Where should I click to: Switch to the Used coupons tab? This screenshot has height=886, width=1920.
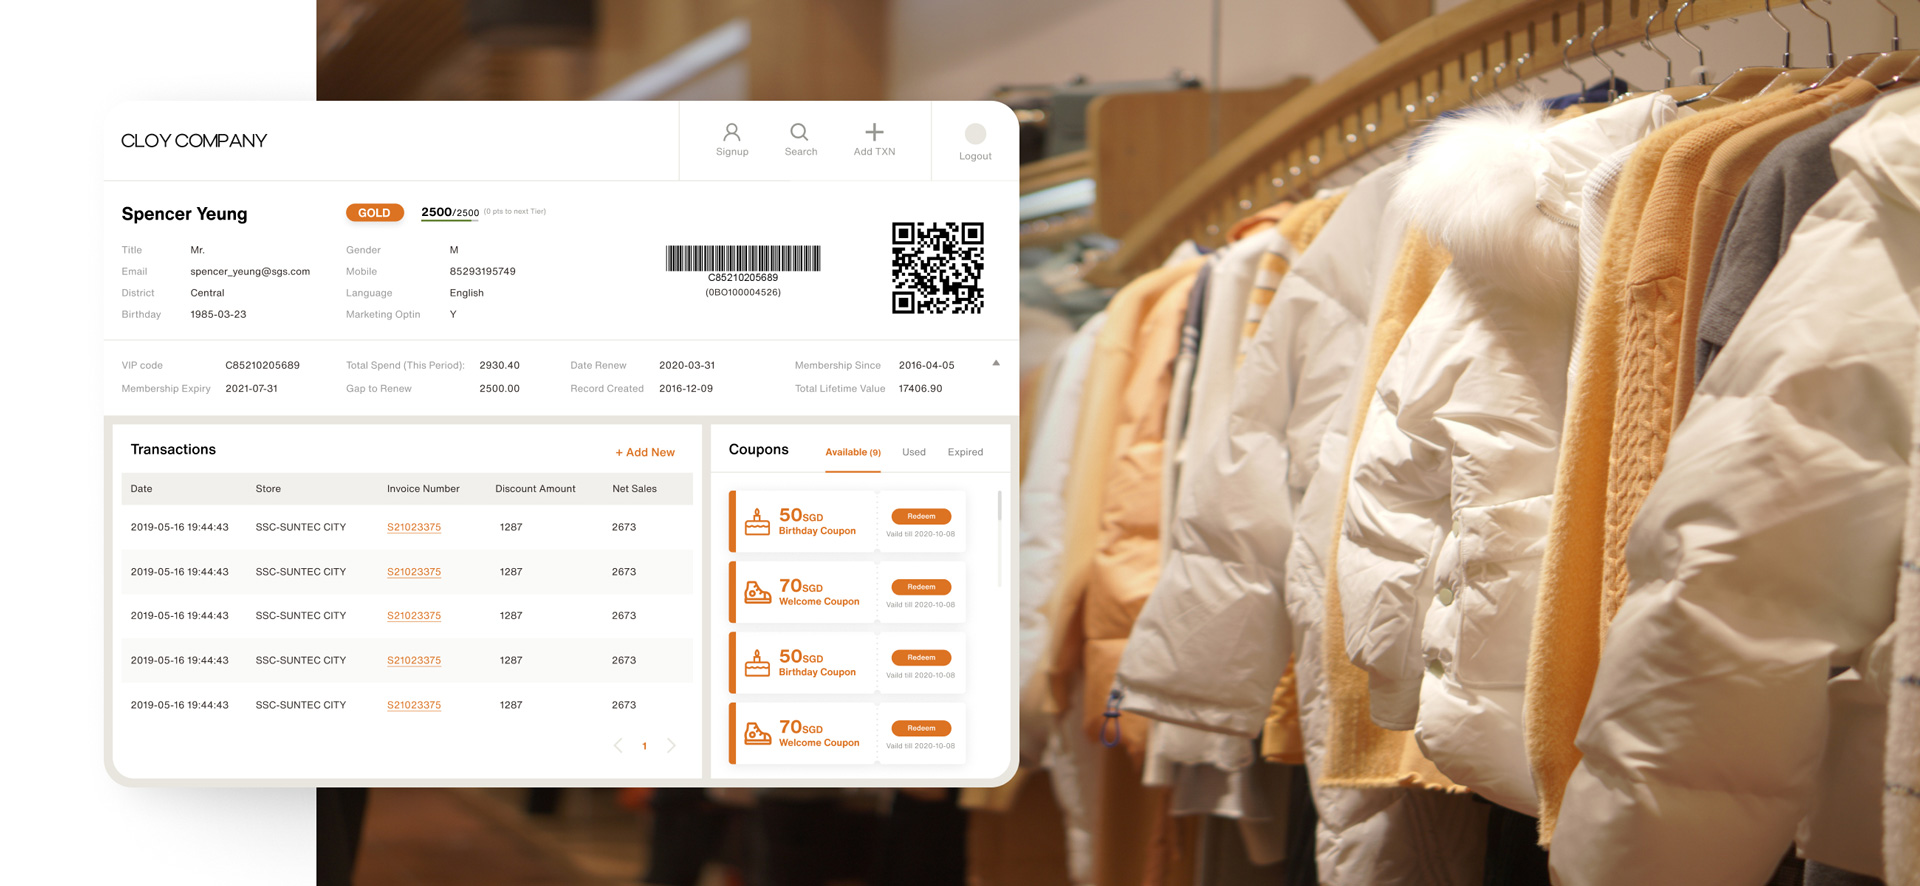[x=913, y=452]
